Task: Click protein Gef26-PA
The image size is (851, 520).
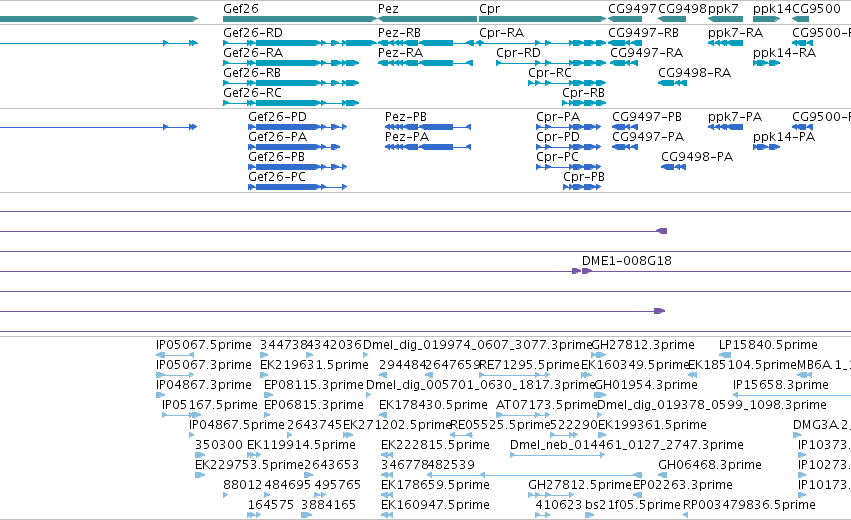Action: click(x=277, y=137)
